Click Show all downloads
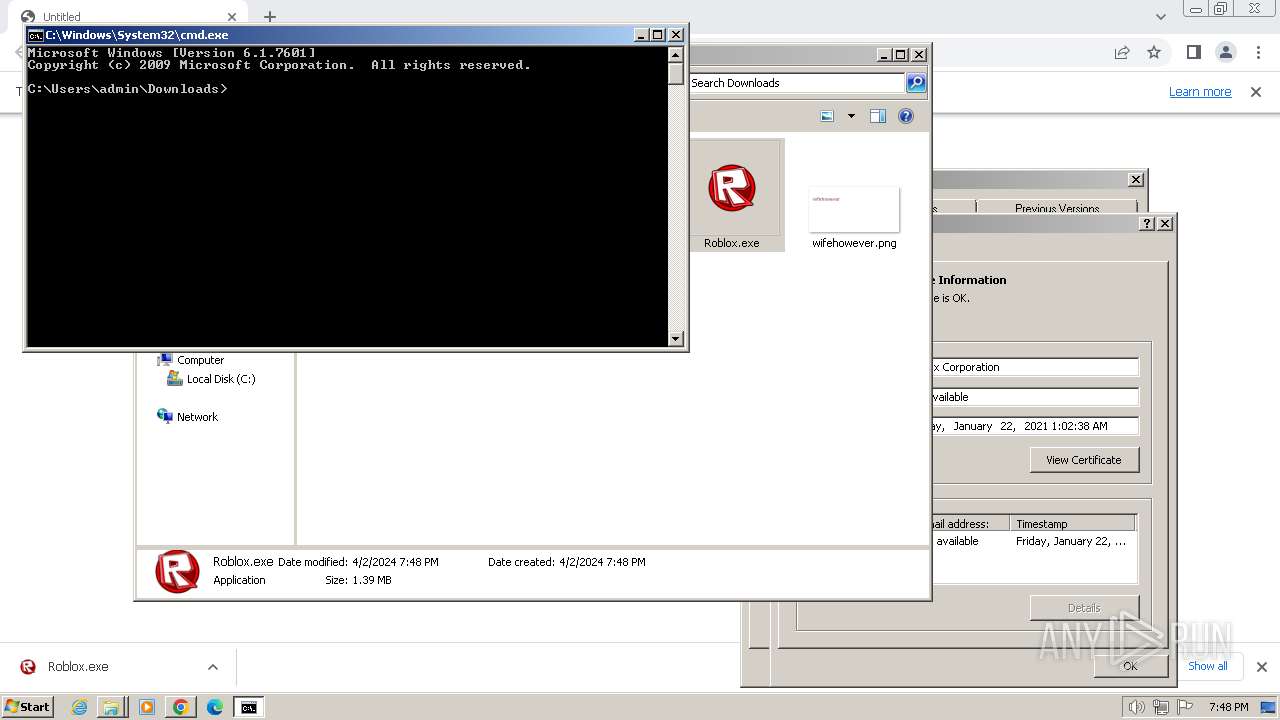The height and width of the screenshot is (720, 1280). tap(1208, 666)
